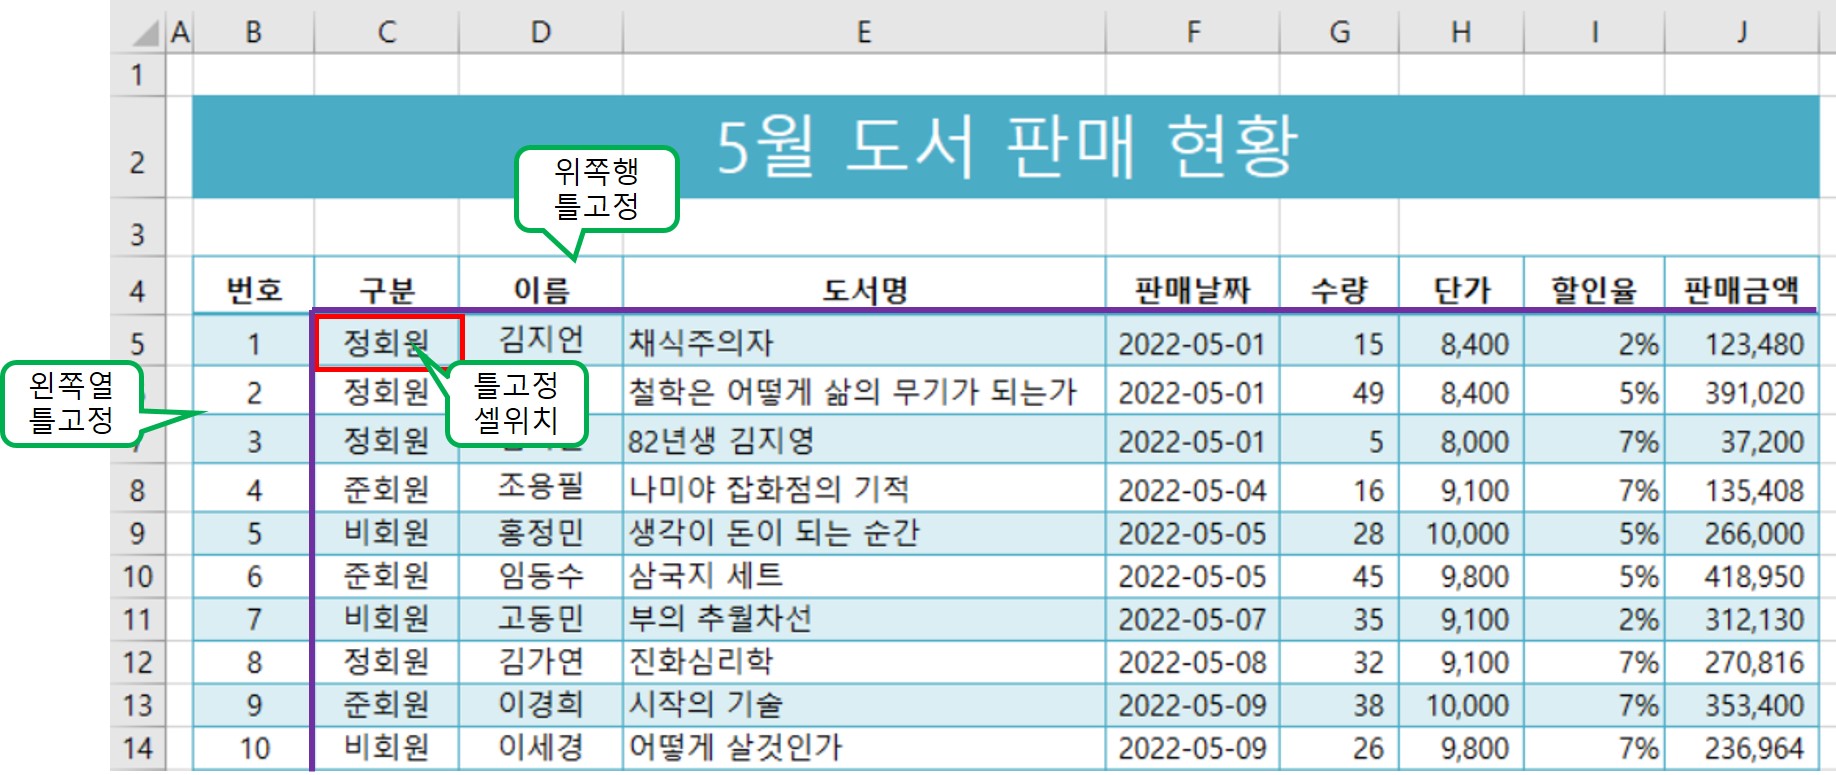Click the unit price '8,000'
Viewport: 1836px width, 775px height.
[x=1462, y=441]
